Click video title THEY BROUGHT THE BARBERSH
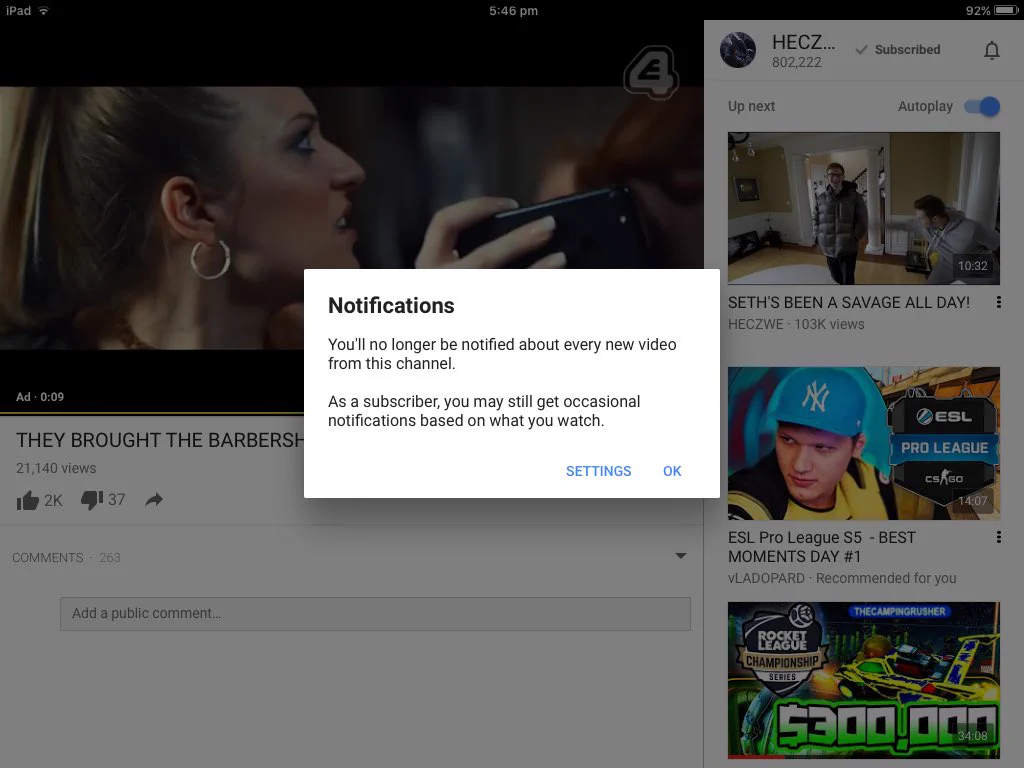 160,440
